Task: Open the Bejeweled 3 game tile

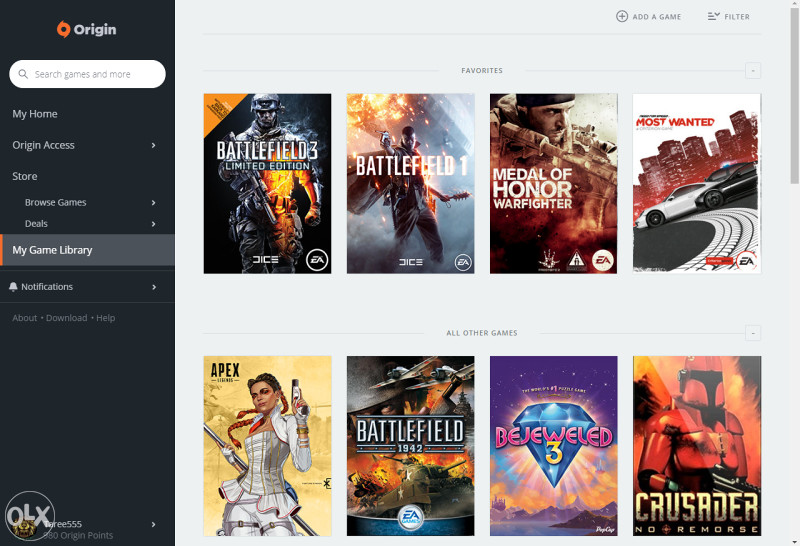Action: tap(554, 446)
